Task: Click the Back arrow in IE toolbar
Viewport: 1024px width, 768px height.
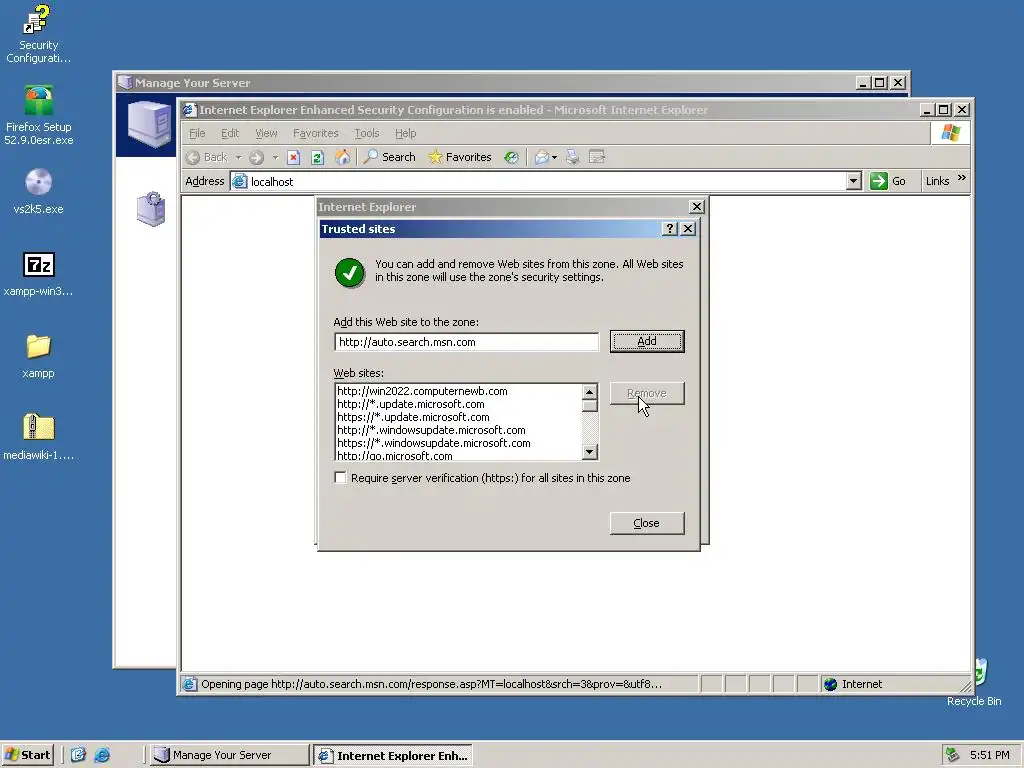Action: click(x=207, y=157)
